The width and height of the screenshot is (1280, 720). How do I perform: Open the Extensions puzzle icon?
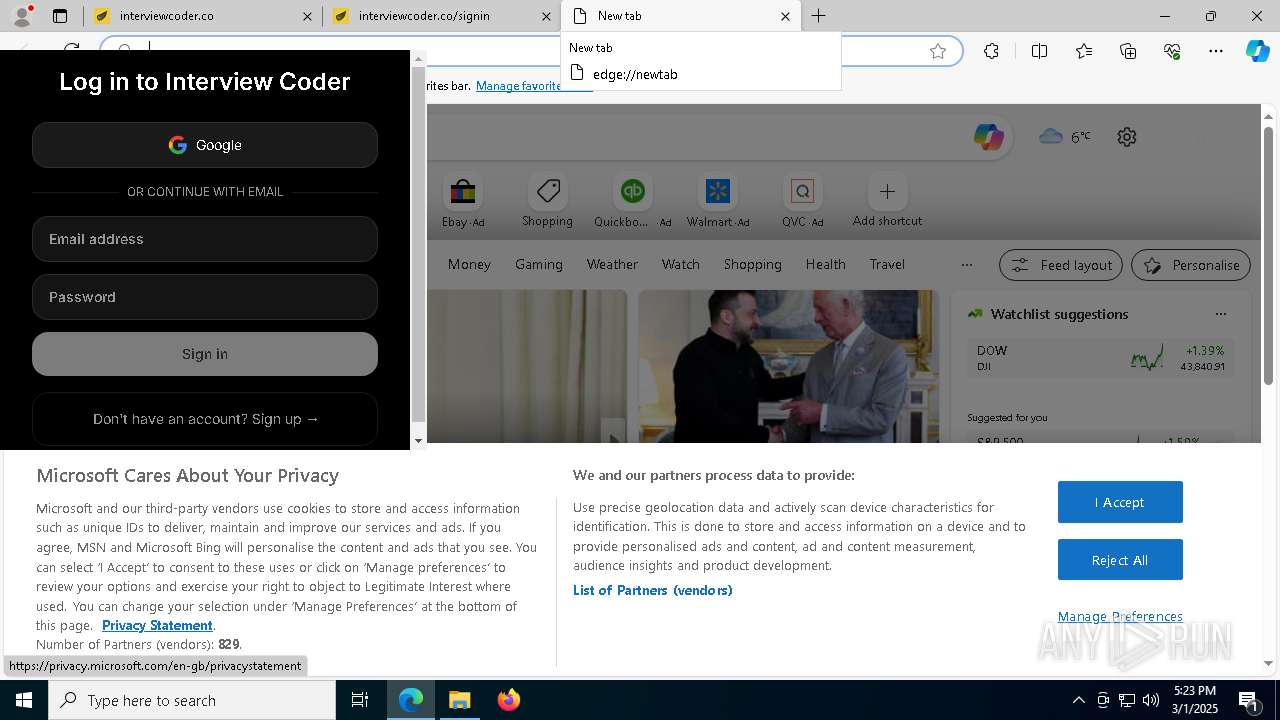pyautogui.click(x=991, y=51)
